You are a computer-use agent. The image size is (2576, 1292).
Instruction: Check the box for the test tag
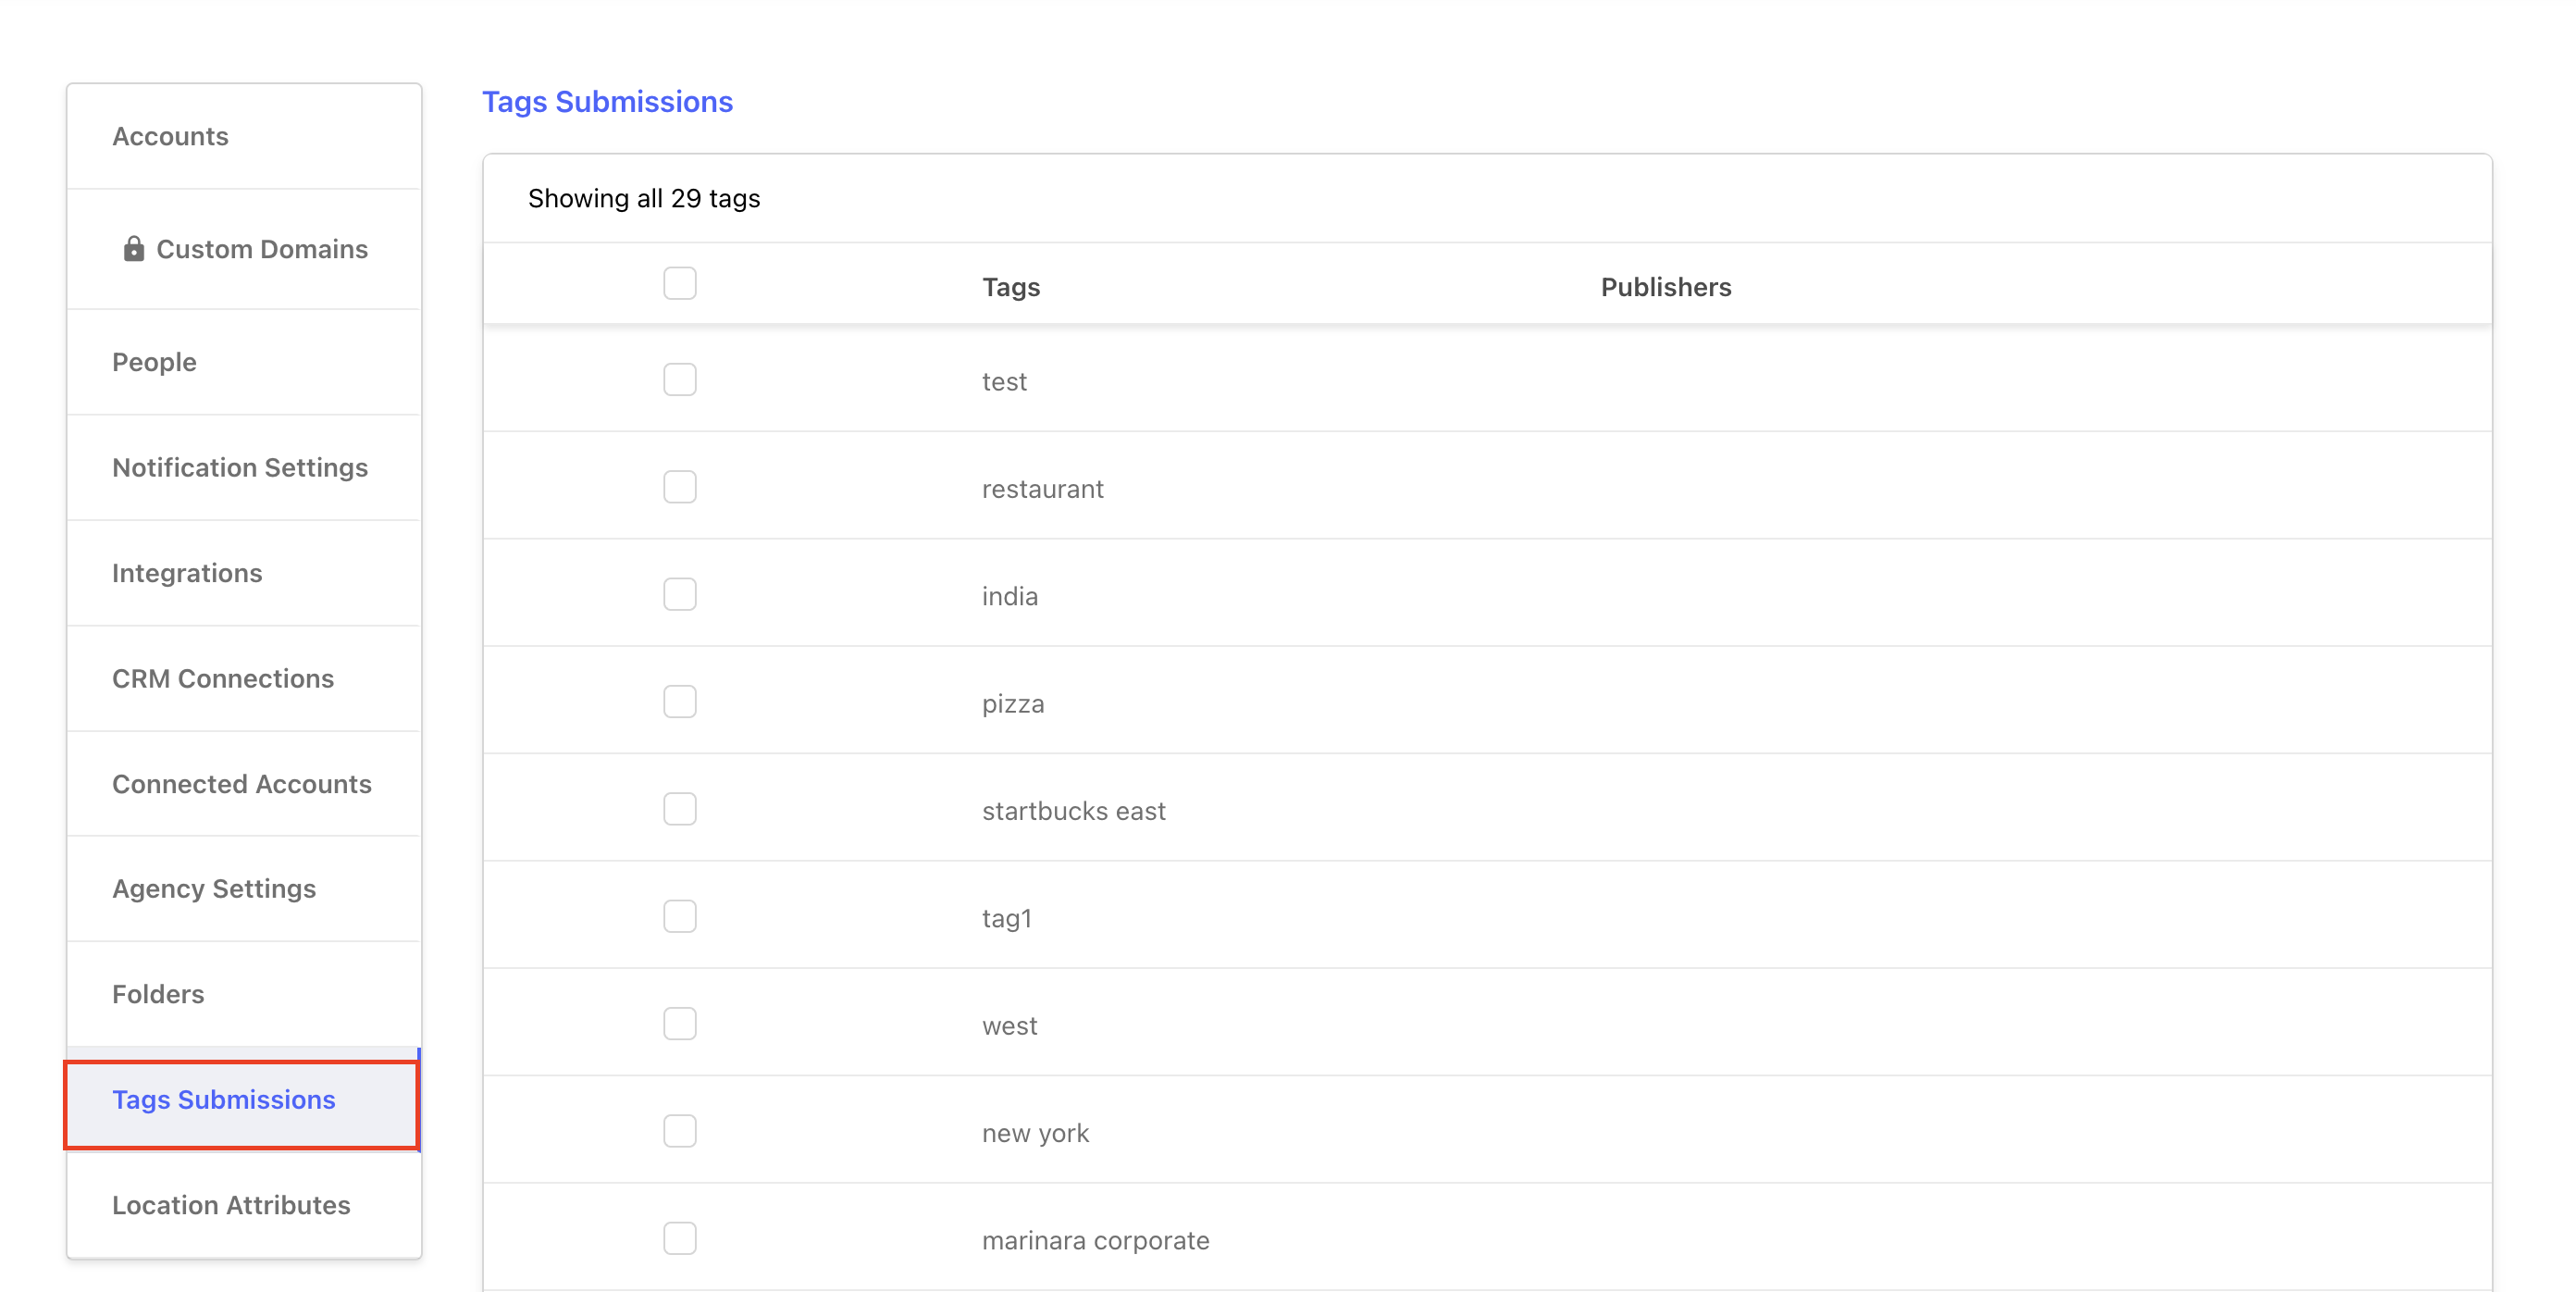click(x=680, y=380)
